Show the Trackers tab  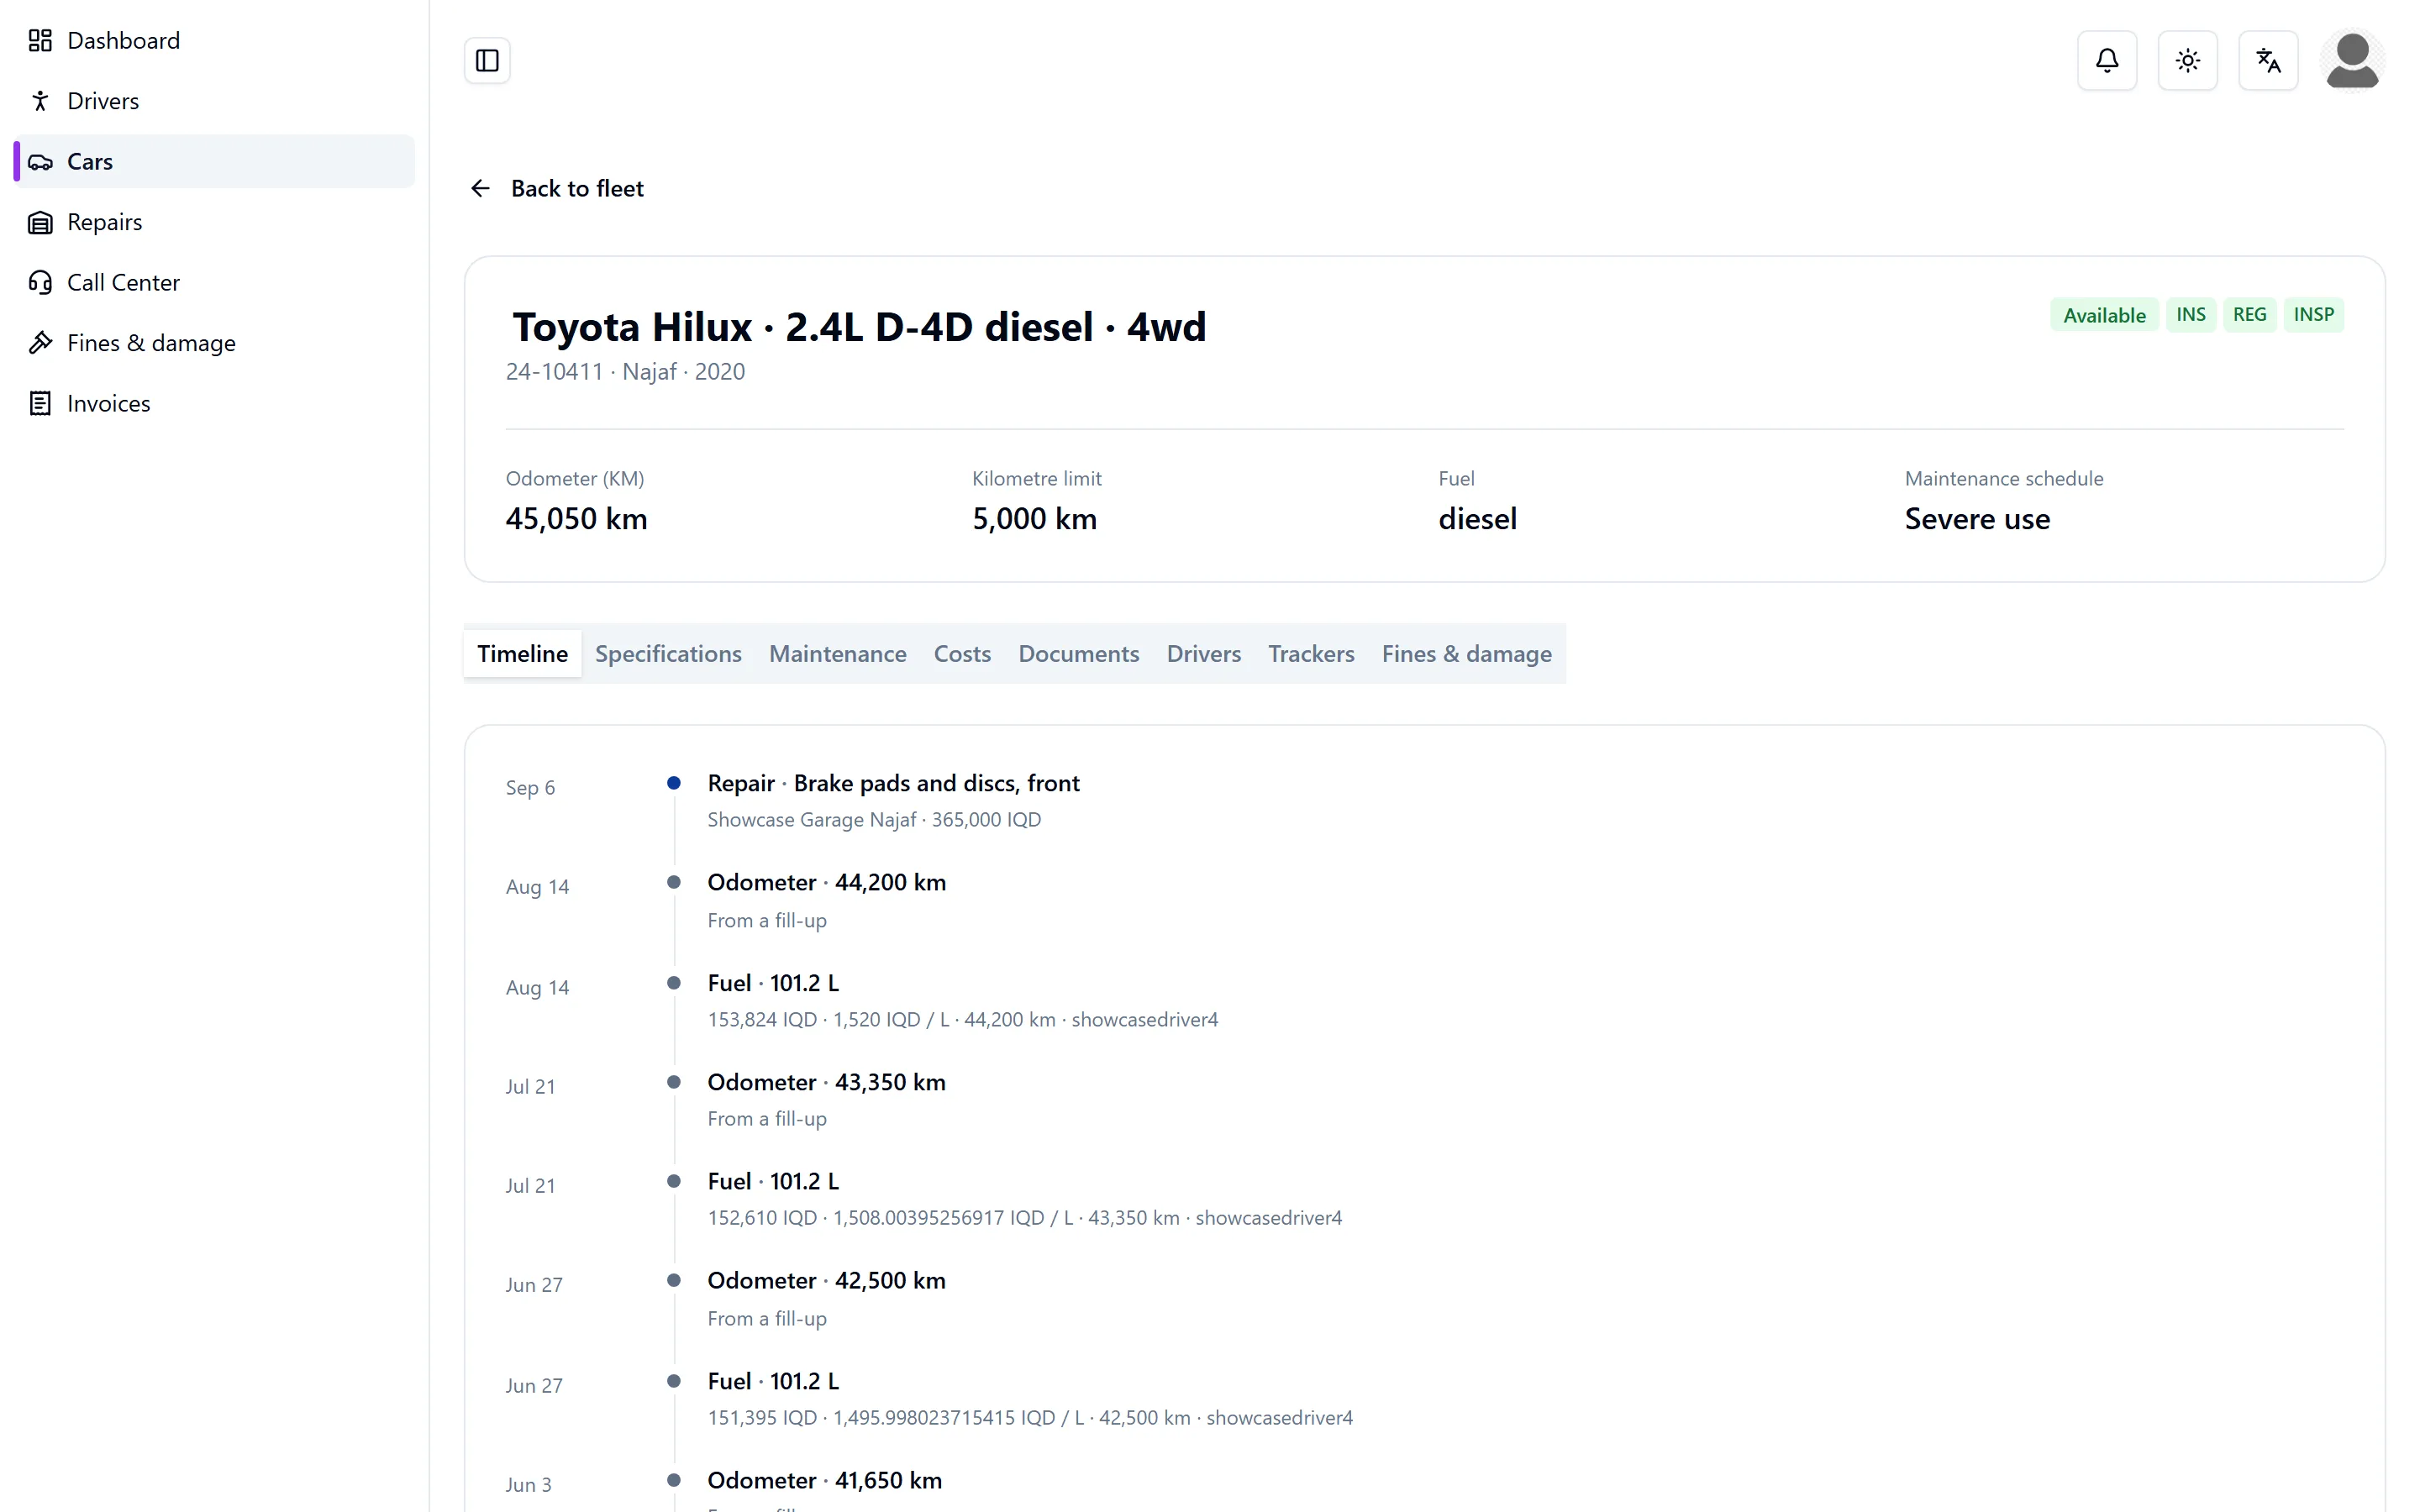[x=1311, y=654]
